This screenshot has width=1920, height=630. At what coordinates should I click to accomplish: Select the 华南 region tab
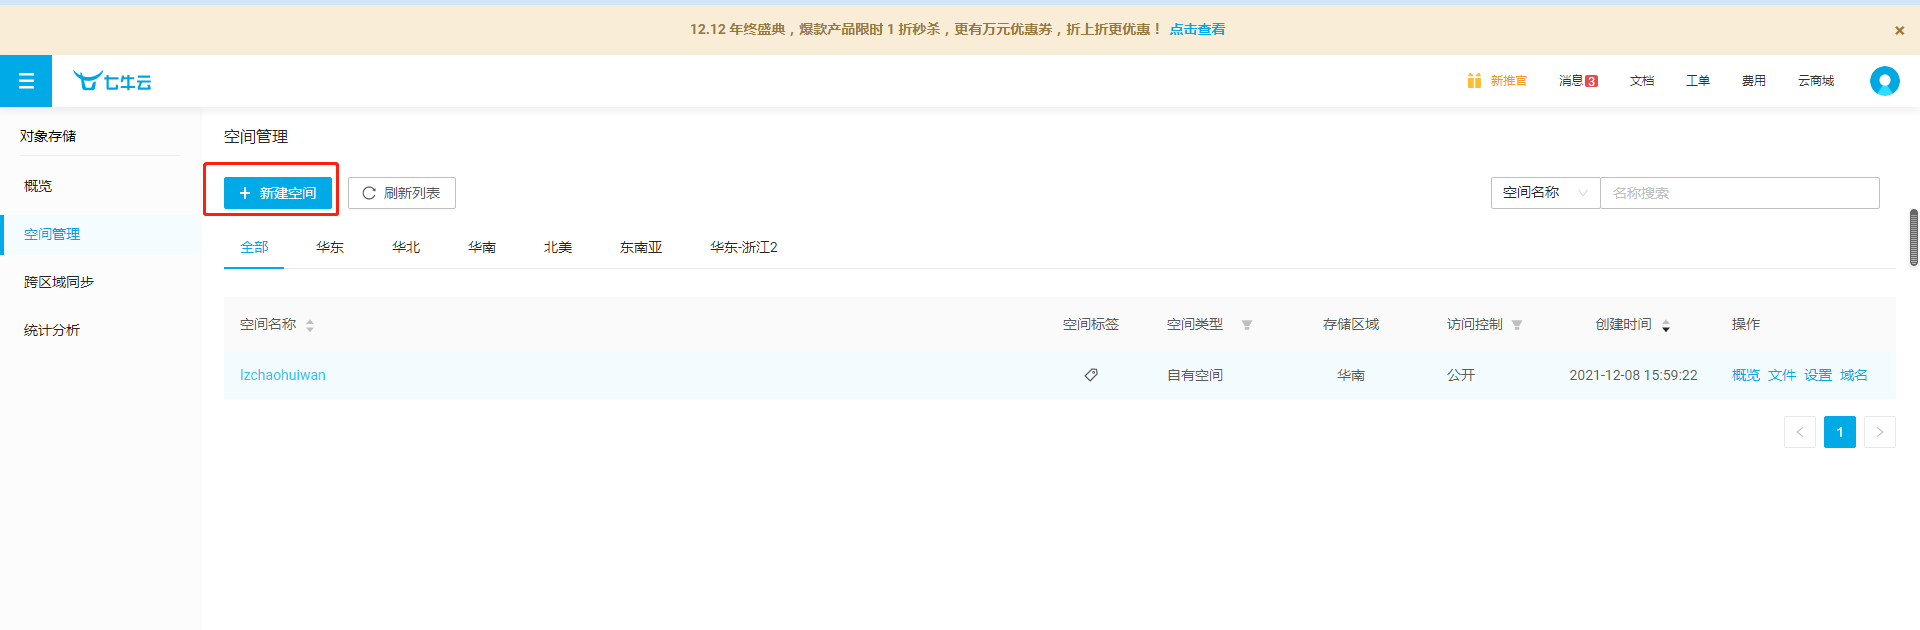click(482, 247)
